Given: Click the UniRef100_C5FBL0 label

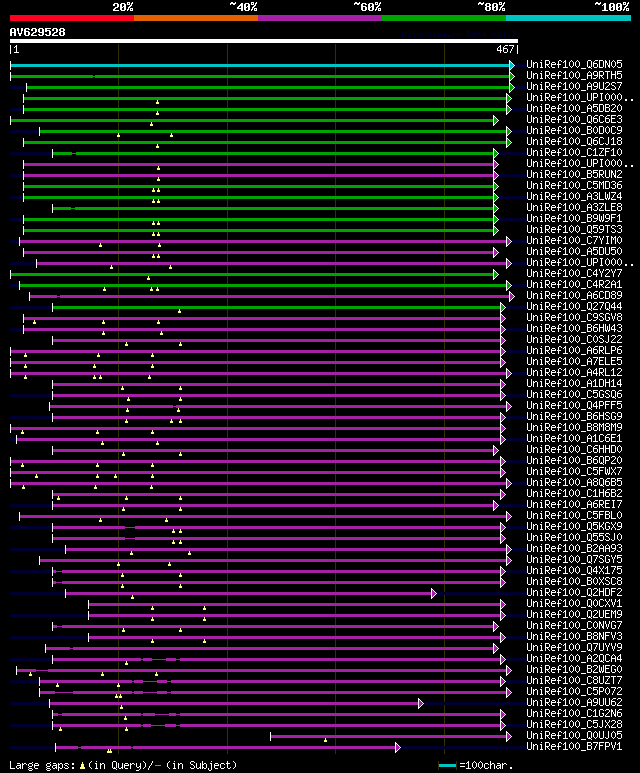Looking at the screenshot, I should pyautogui.click(x=574, y=516).
